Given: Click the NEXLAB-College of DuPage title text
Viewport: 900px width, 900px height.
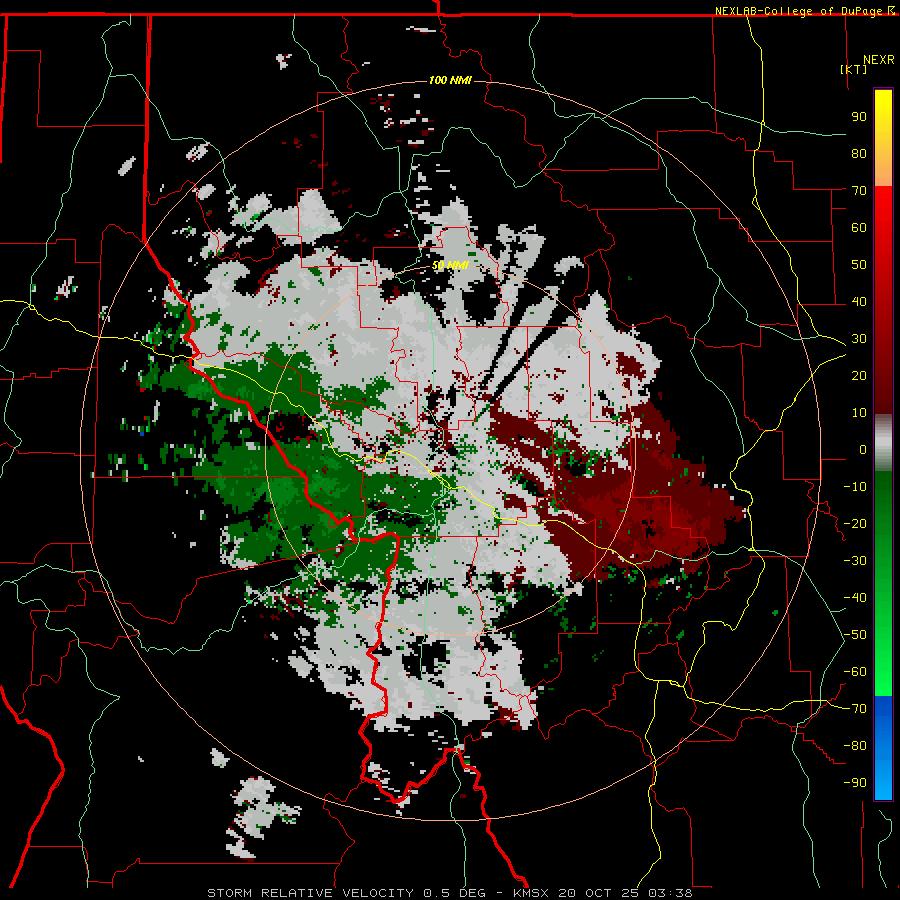Looking at the screenshot, I should click(798, 11).
